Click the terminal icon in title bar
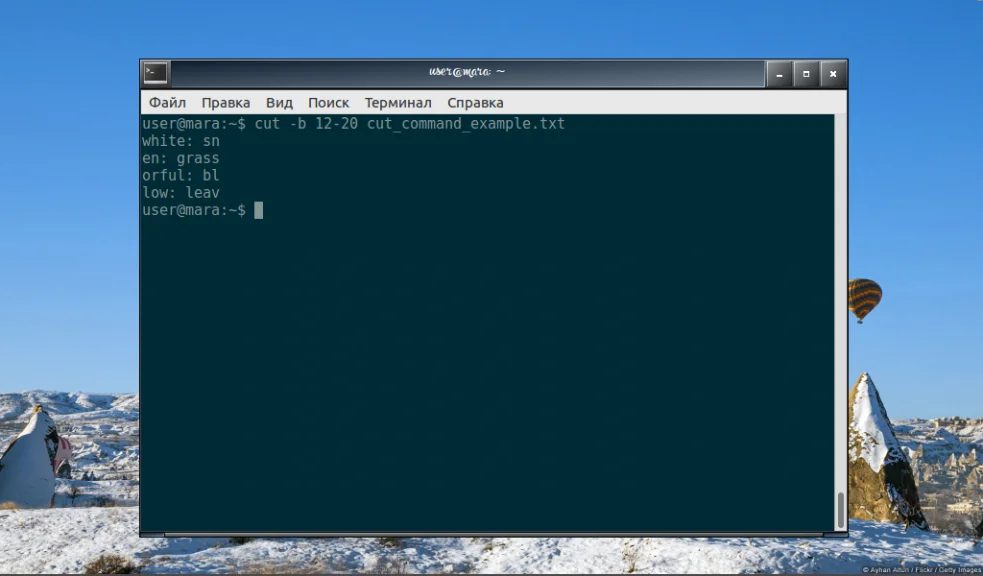This screenshot has height=576, width=983. (155, 73)
